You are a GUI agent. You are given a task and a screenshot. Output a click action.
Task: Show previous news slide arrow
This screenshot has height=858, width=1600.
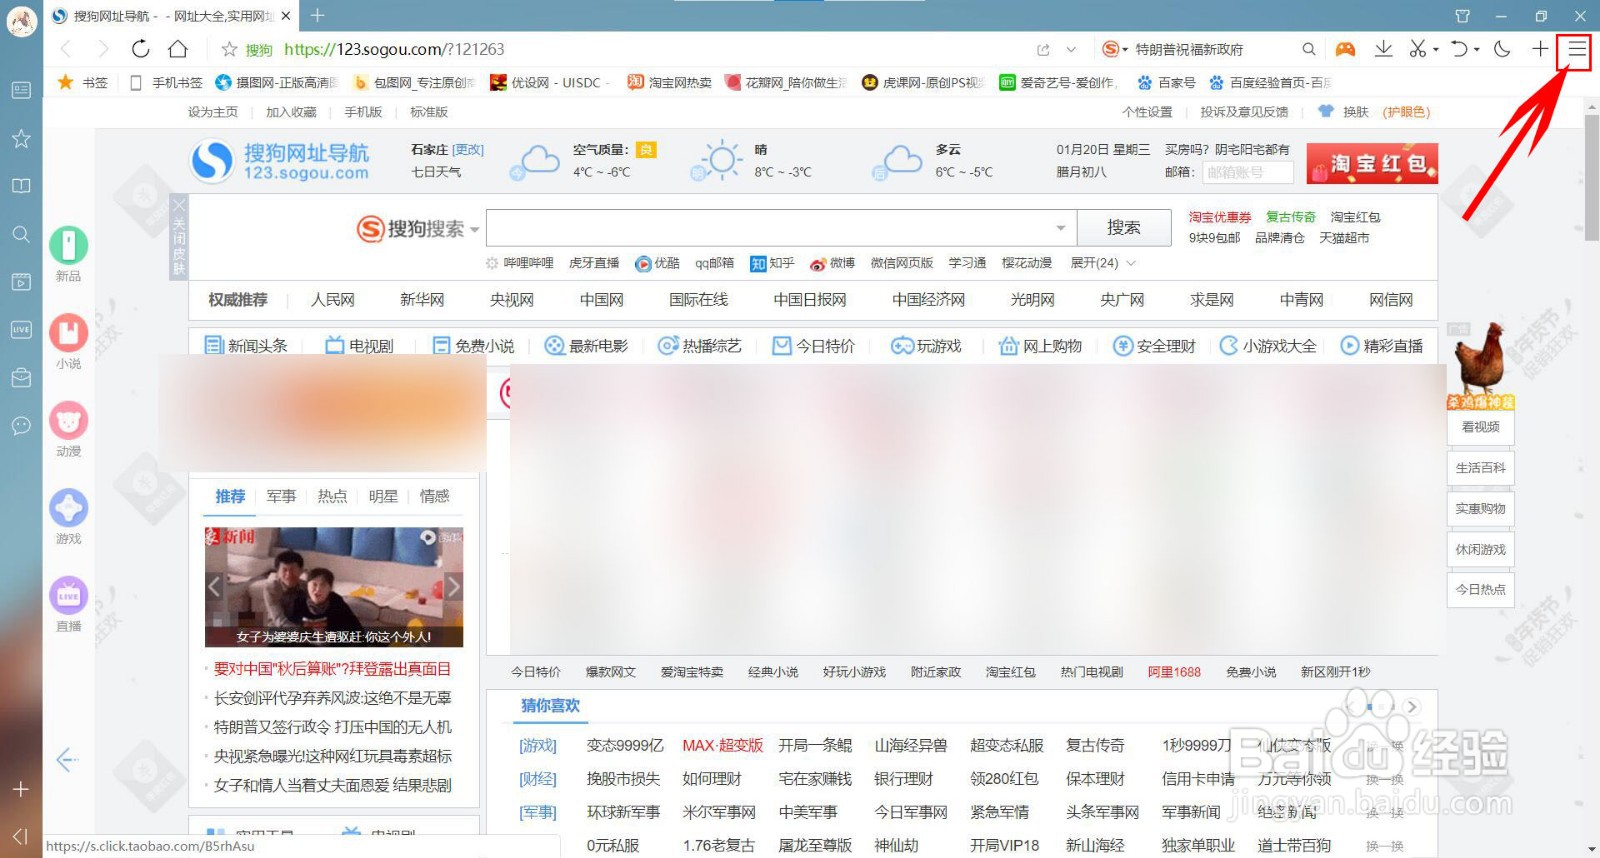214,587
